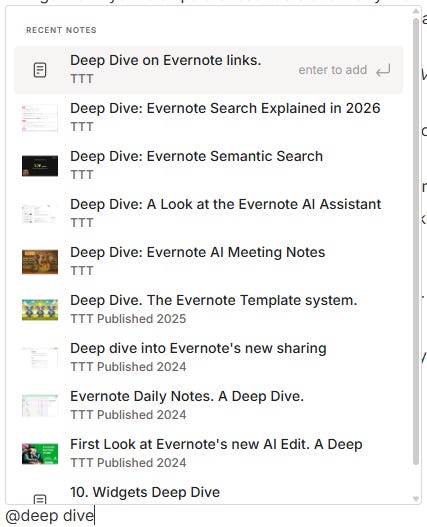This screenshot has width=427, height=527.
Task: Click the scroll up arrow of the list
Action: pyautogui.click(x=416, y=11)
